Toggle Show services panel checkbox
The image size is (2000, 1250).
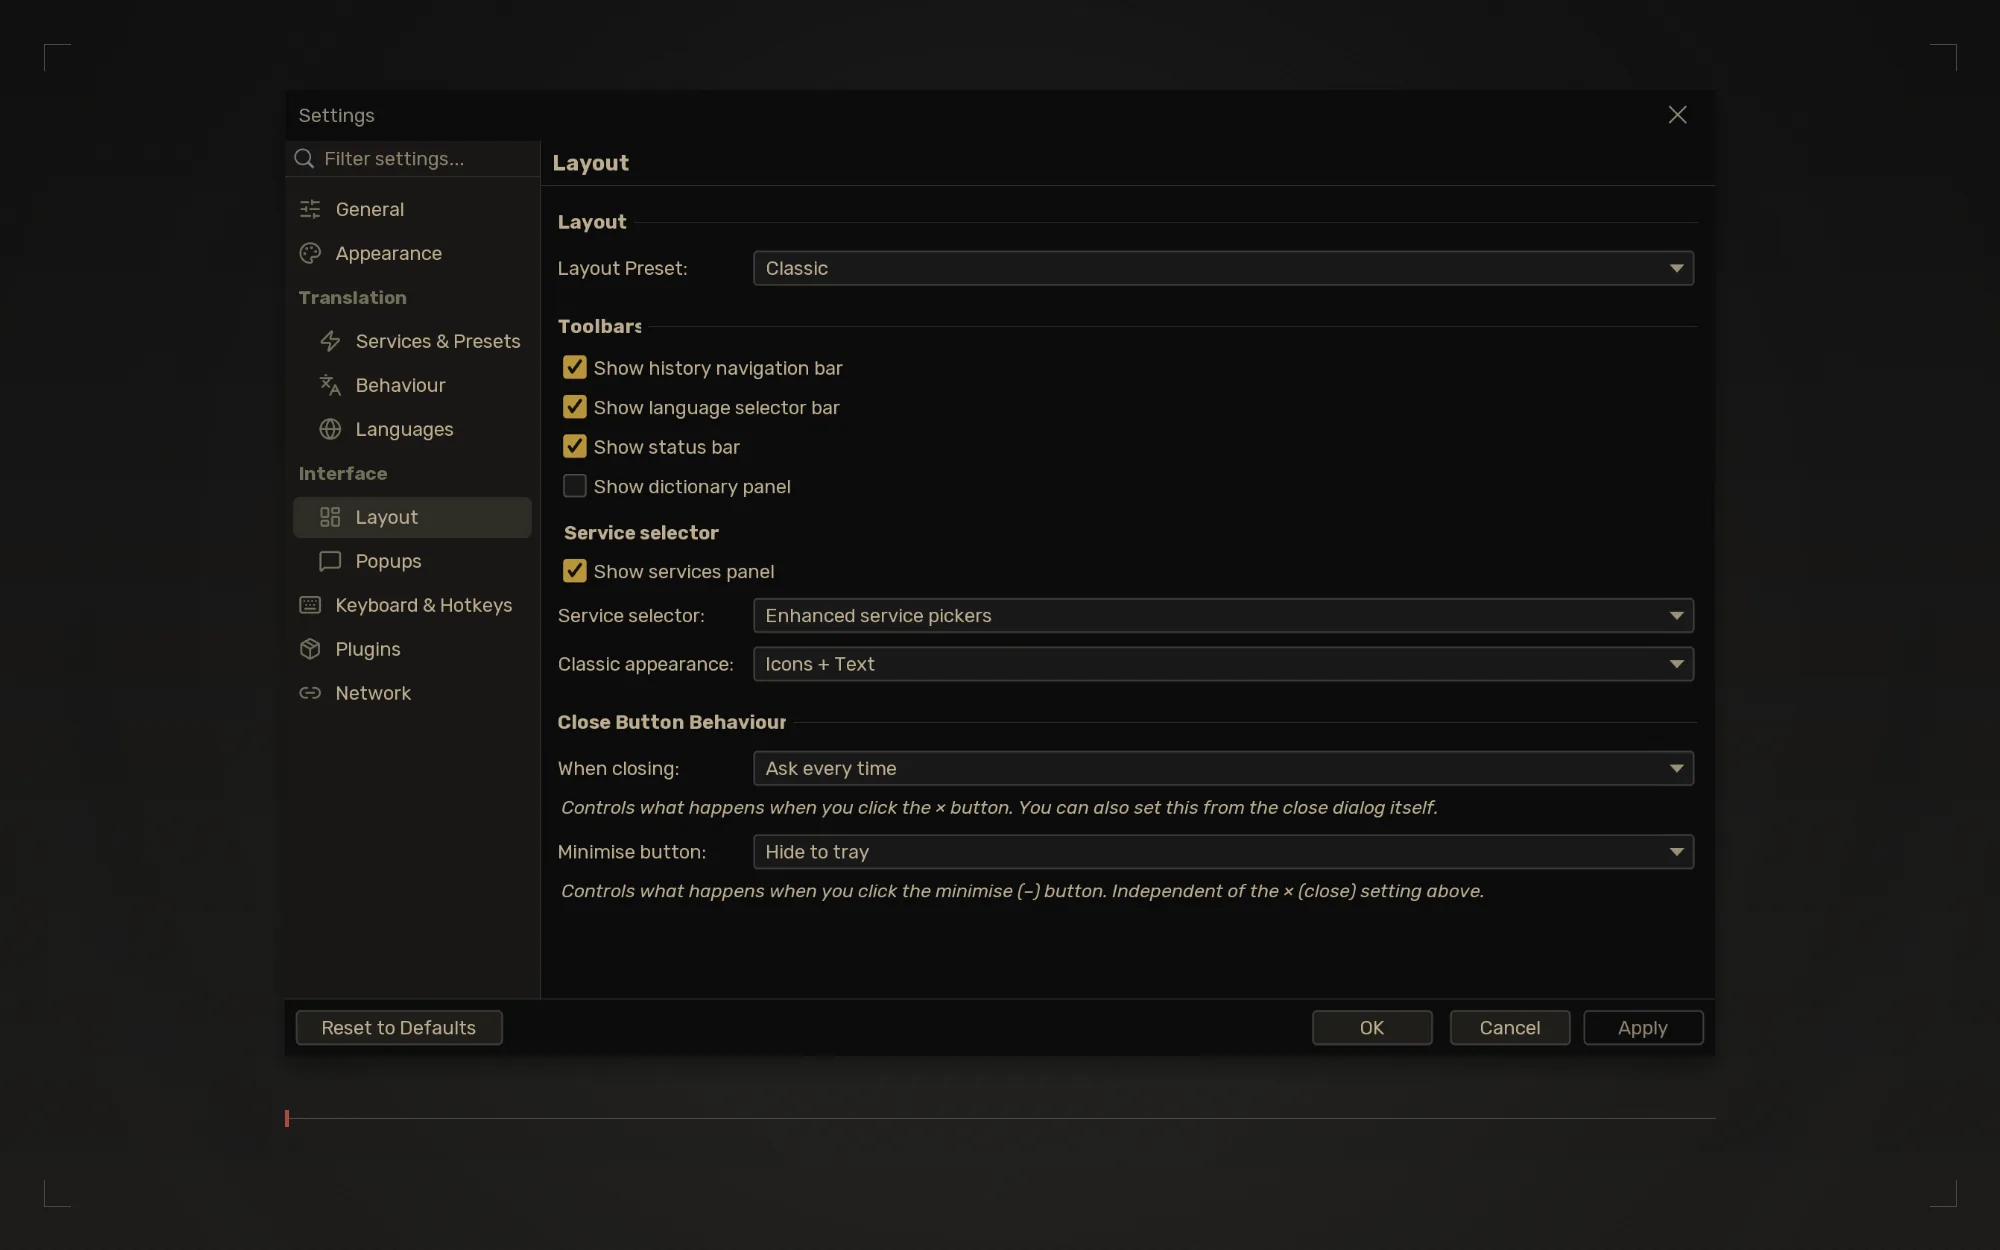click(x=574, y=571)
